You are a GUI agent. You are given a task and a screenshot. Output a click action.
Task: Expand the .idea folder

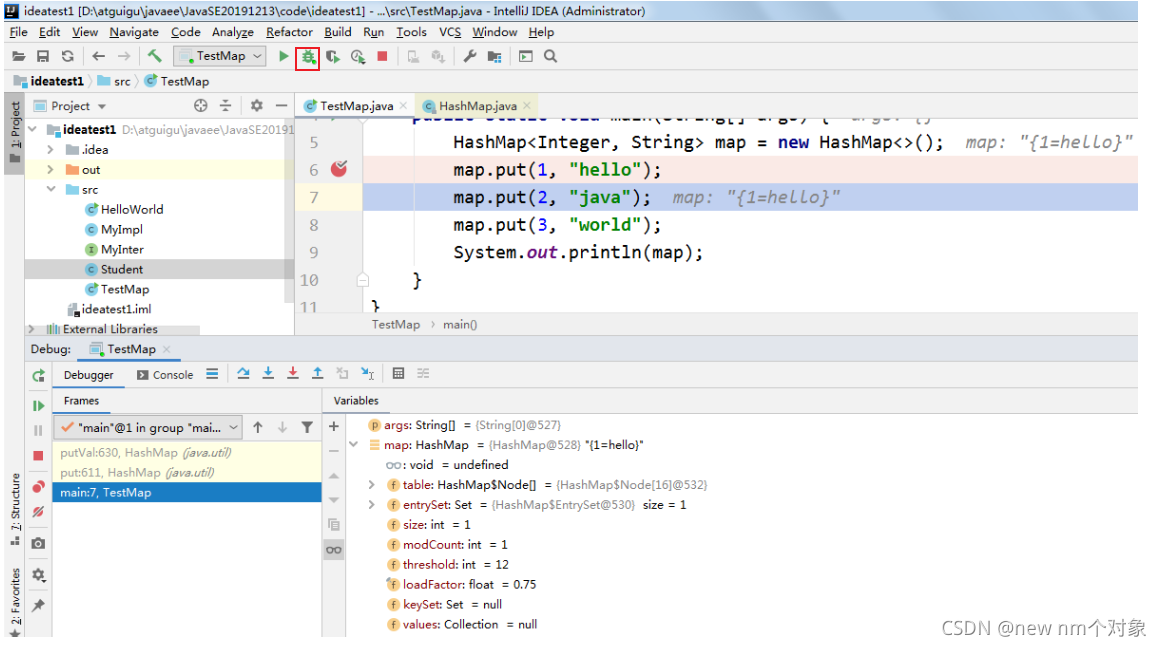pyautogui.click(x=50, y=150)
